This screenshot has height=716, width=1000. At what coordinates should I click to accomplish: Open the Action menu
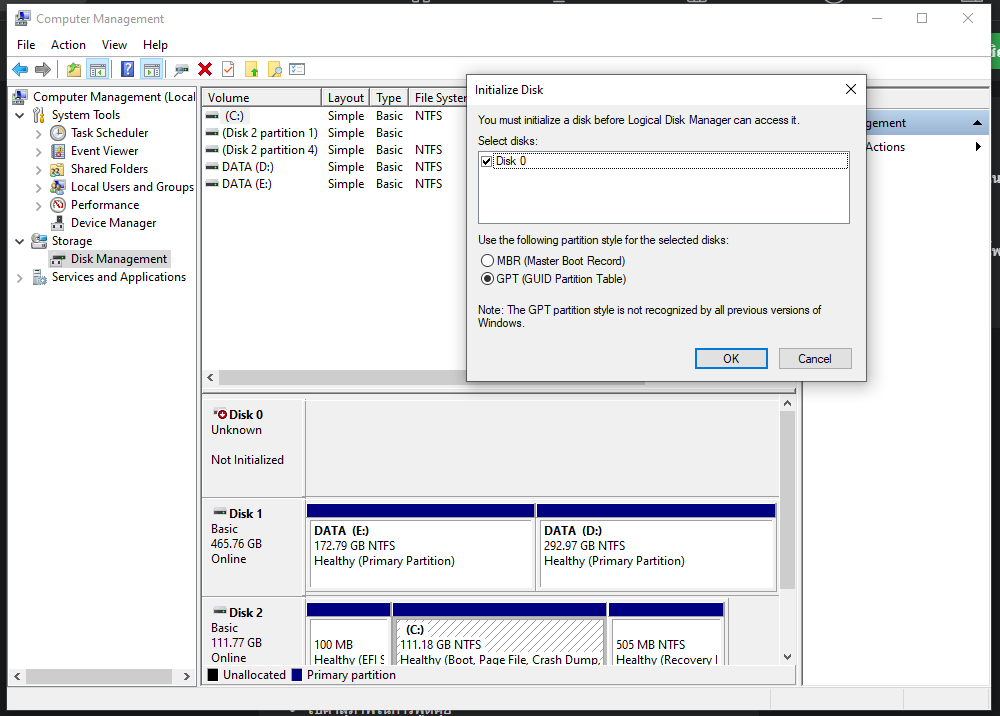68,45
